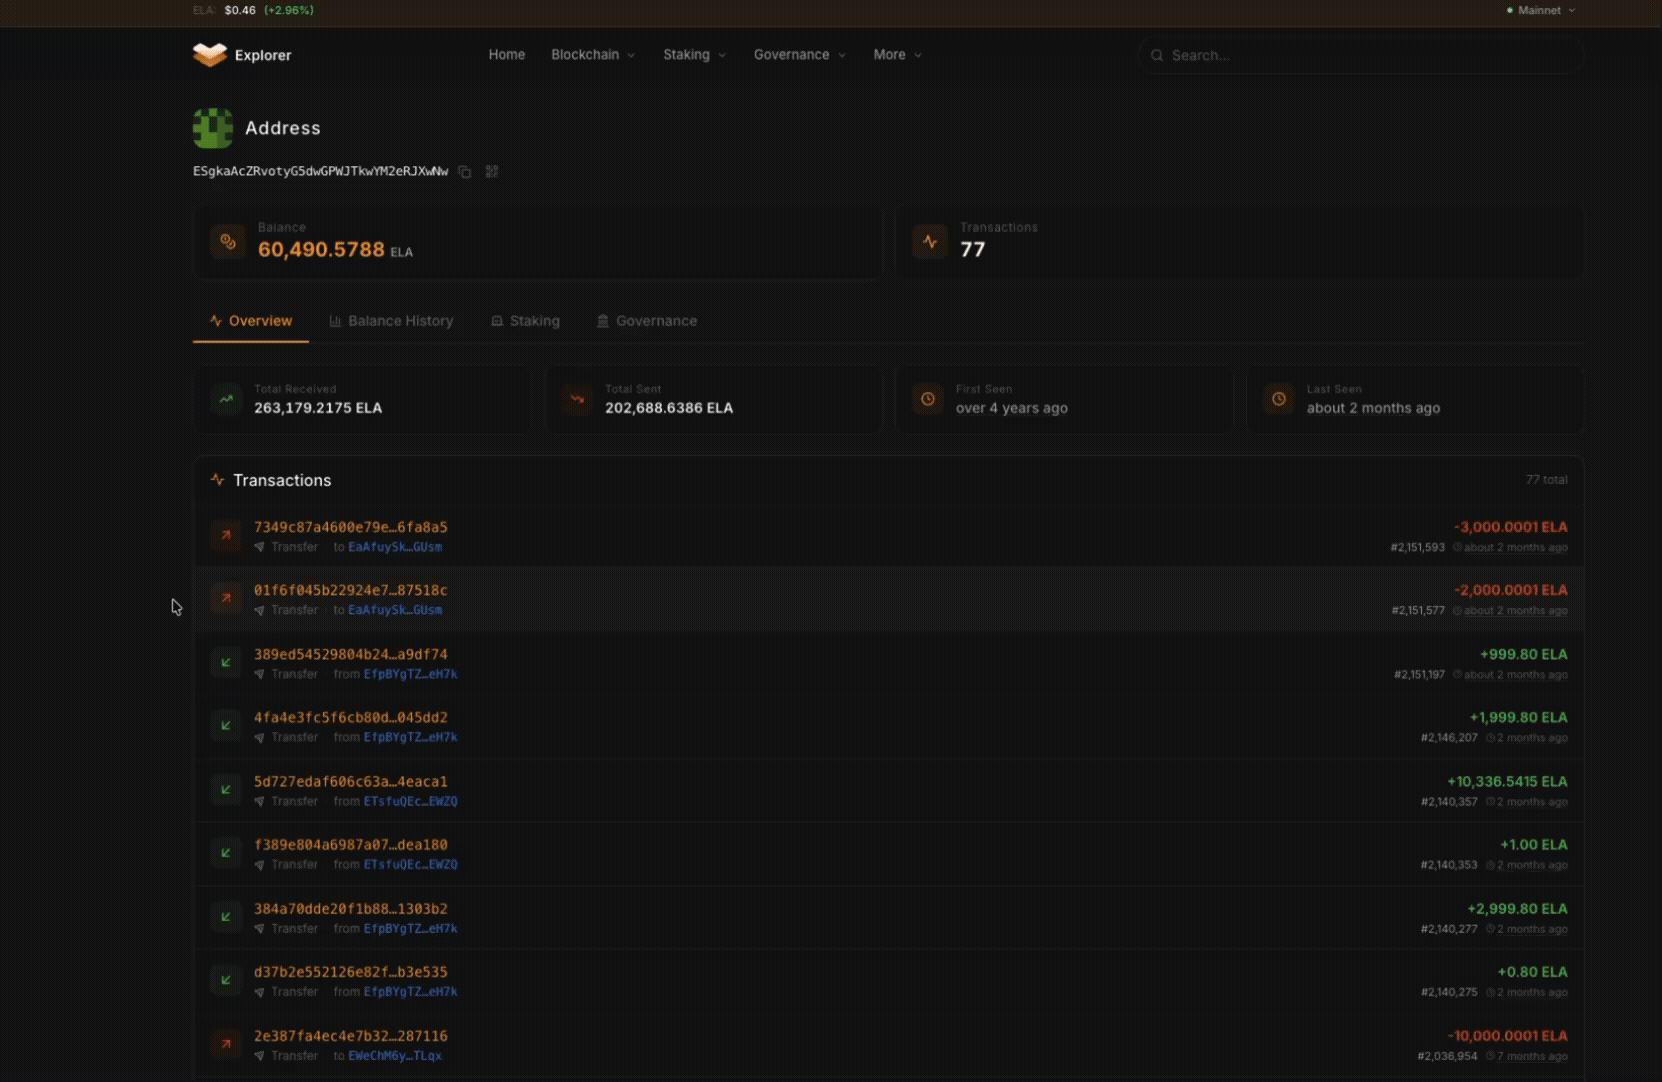This screenshot has width=1662, height=1082.
Task: Click the coin icon beside Balance
Action: point(228,241)
